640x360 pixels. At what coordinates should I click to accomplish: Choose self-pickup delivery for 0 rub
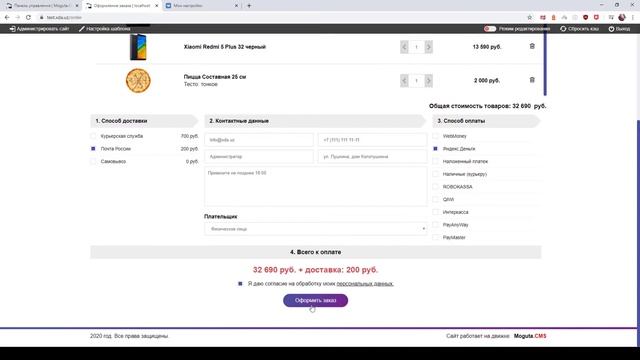click(93, 161)
